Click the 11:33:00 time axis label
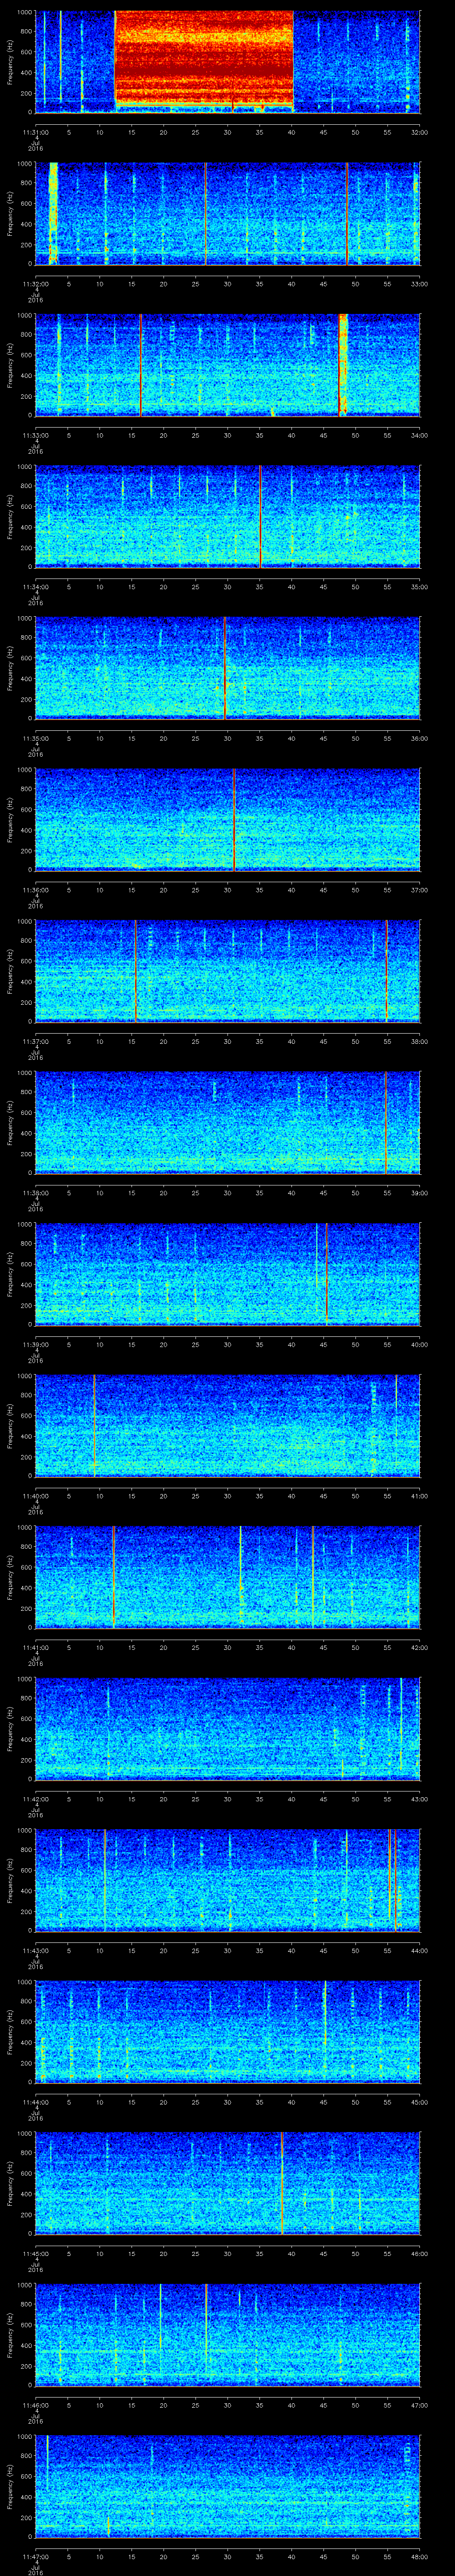 click(x=36, y=434)
